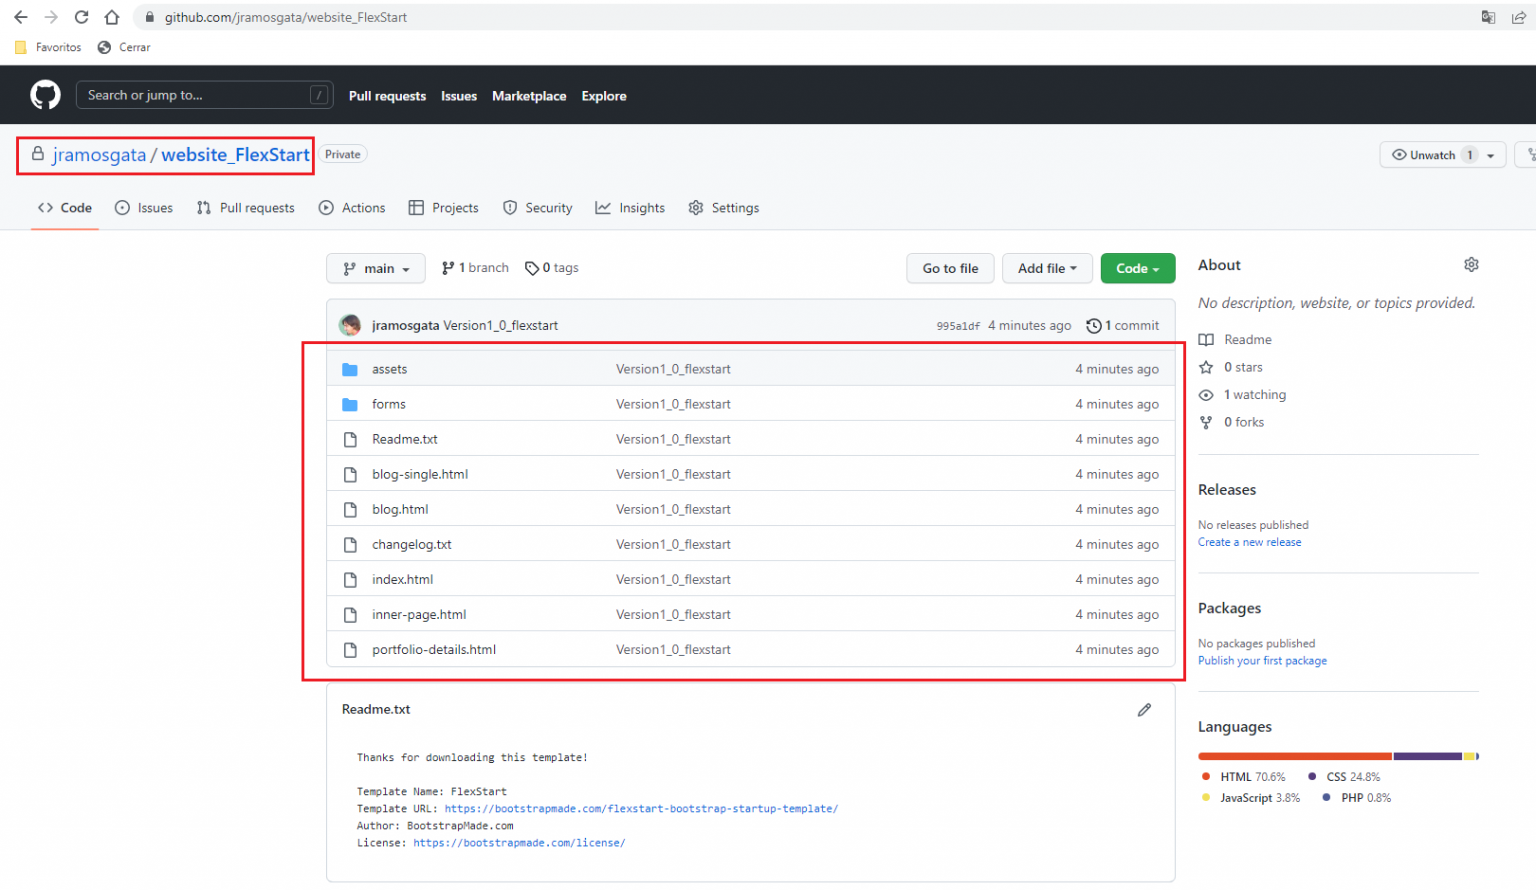Screen dimensions: 1536x890
Task: Open the bootstrapmade license link
Action: click(x=519, y=843)
